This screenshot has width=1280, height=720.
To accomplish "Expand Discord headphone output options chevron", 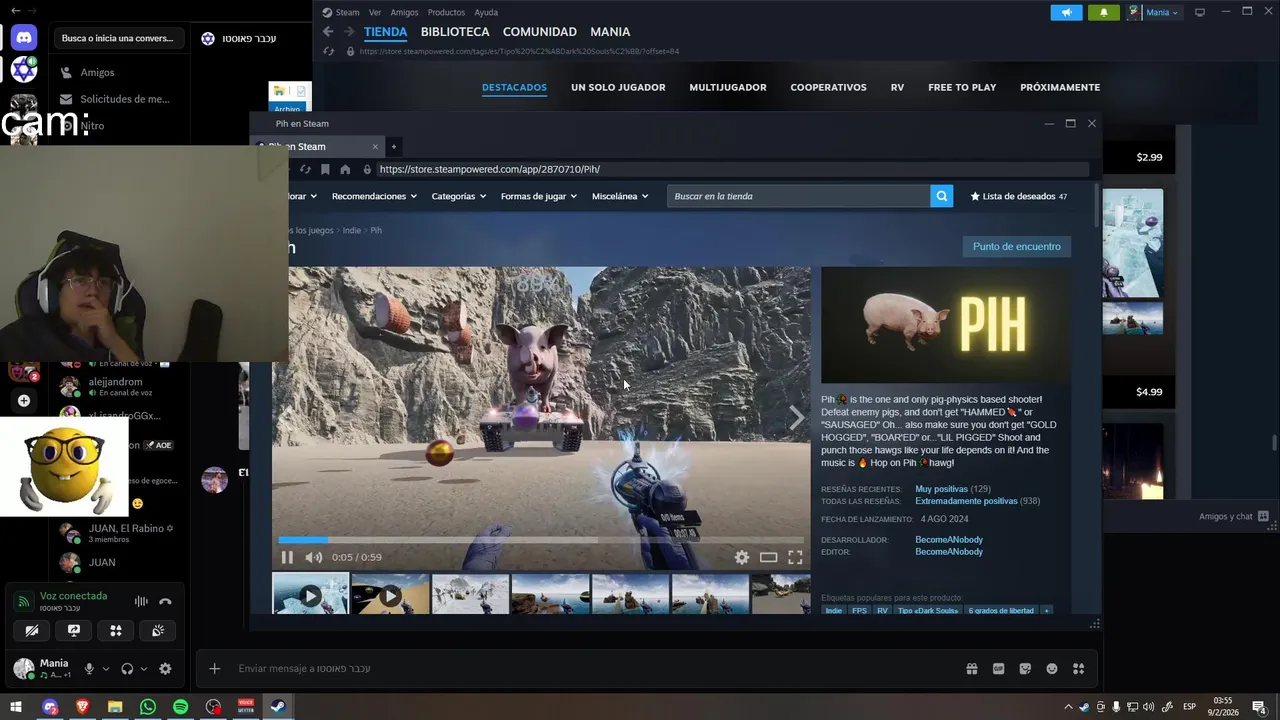I will click(143, 669).
